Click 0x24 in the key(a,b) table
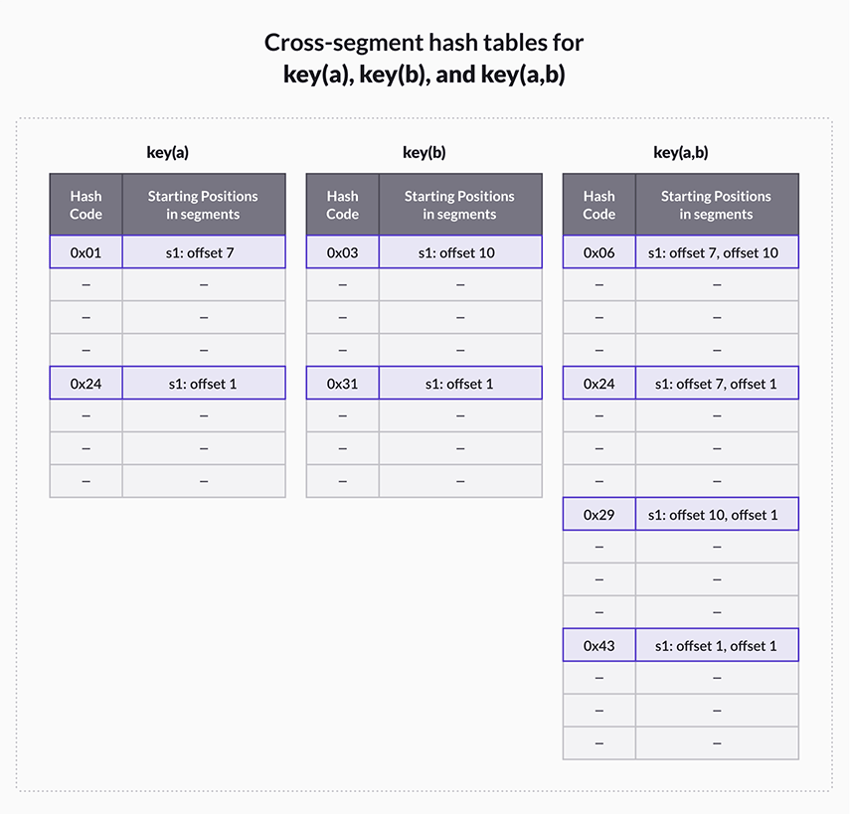850x814 pixels. pos(599,384)
